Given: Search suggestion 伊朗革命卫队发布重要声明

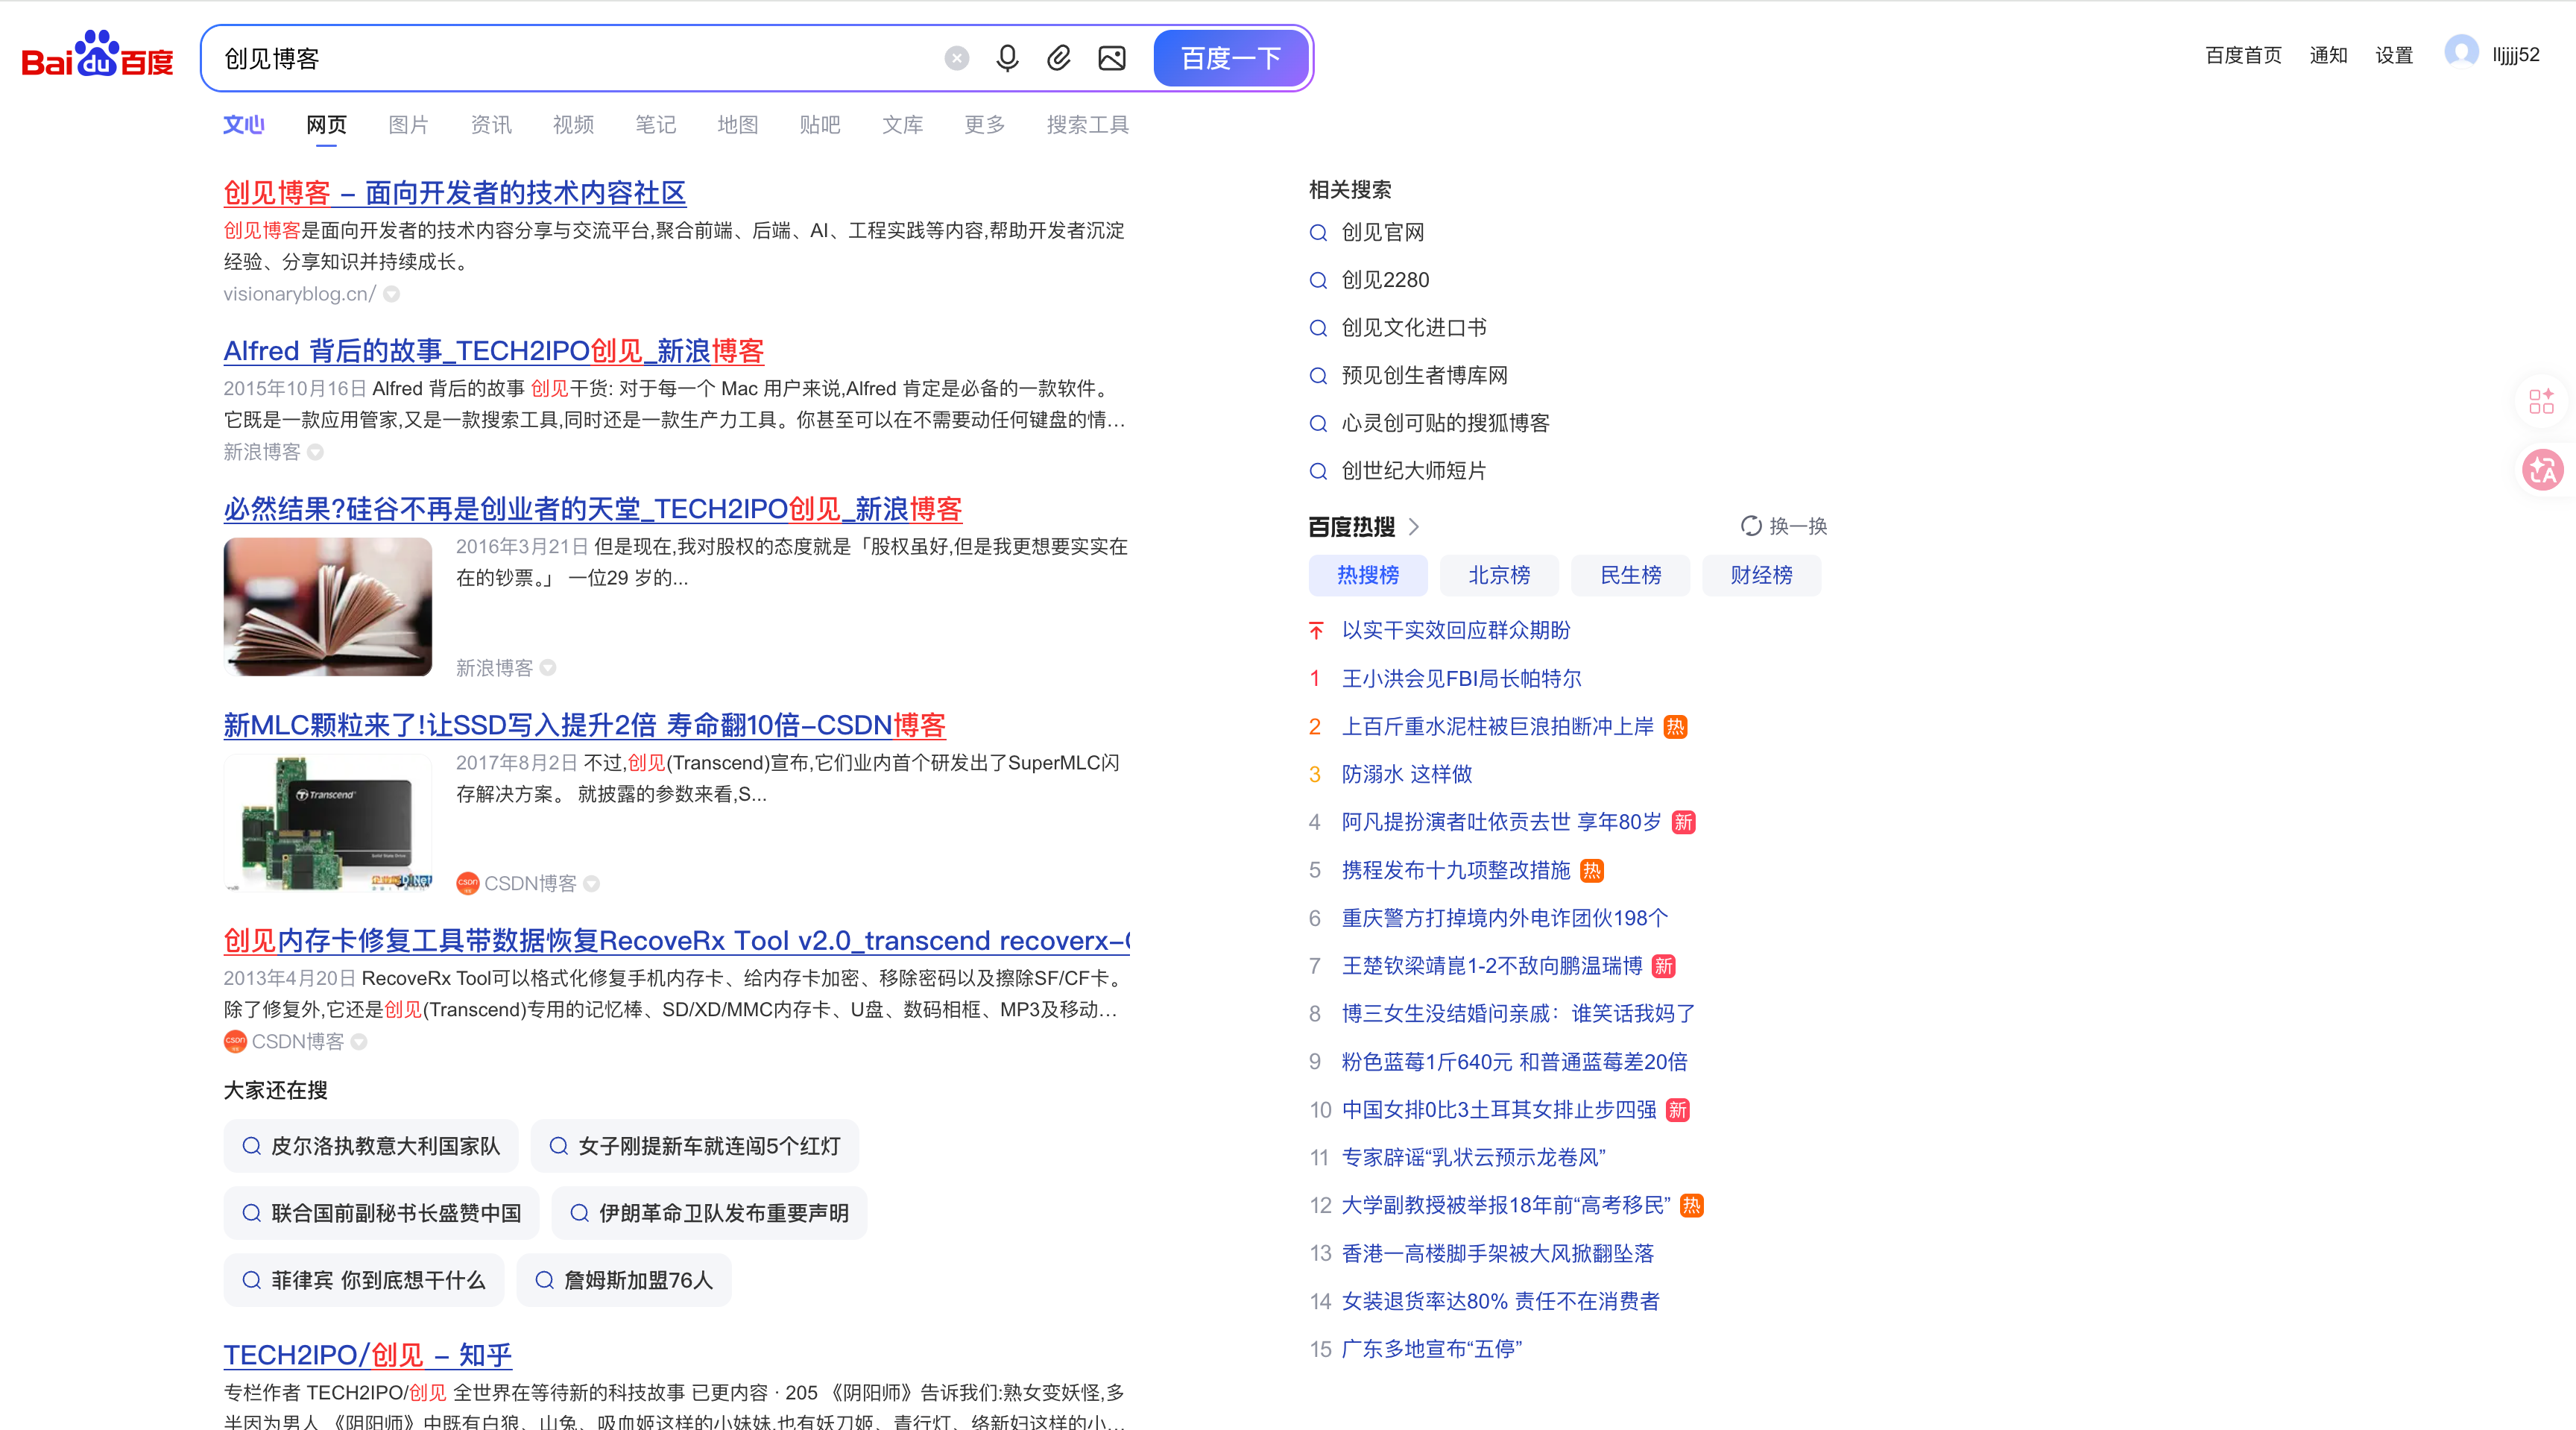Looking at the screenshot, I should pyautogui.click(x=709, y=1213).
